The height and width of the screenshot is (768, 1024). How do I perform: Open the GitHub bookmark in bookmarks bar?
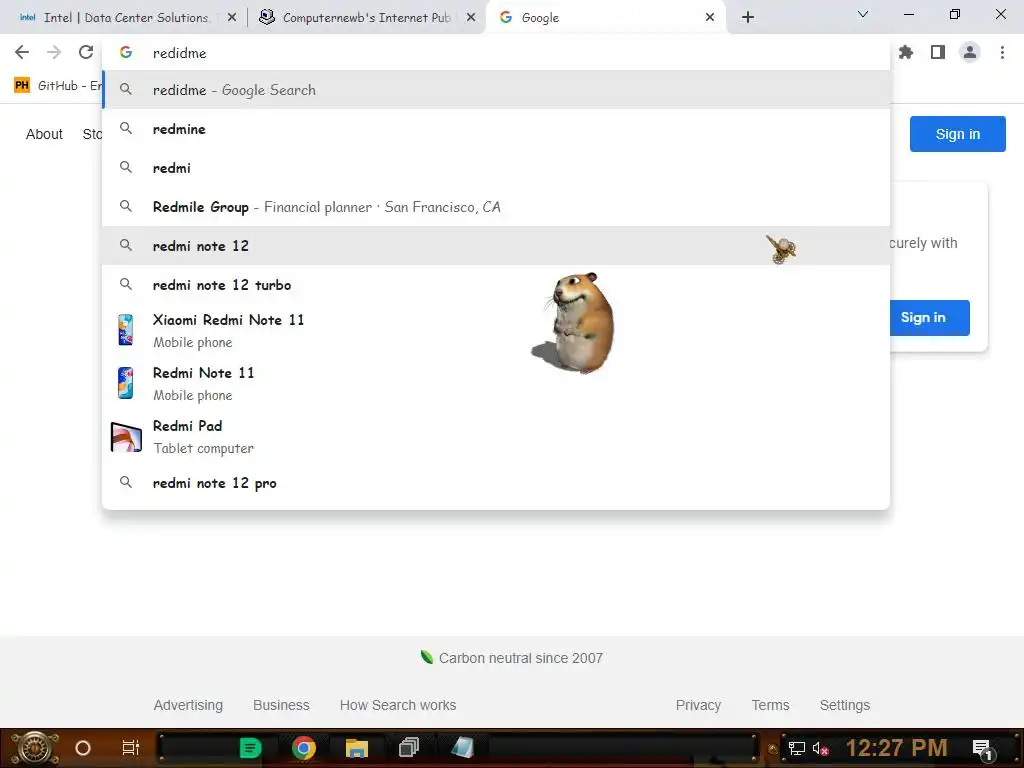pyautogui.click(x=58, y=86)
